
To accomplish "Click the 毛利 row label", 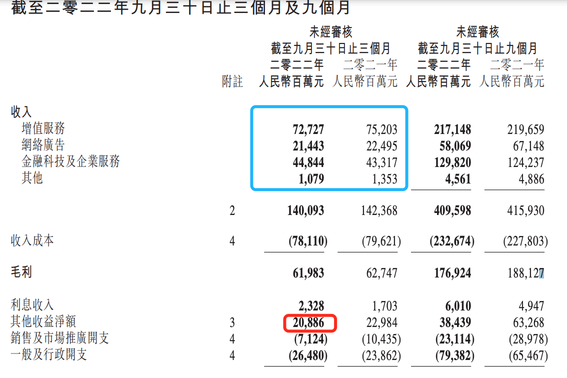I will (x=21, y=272).
